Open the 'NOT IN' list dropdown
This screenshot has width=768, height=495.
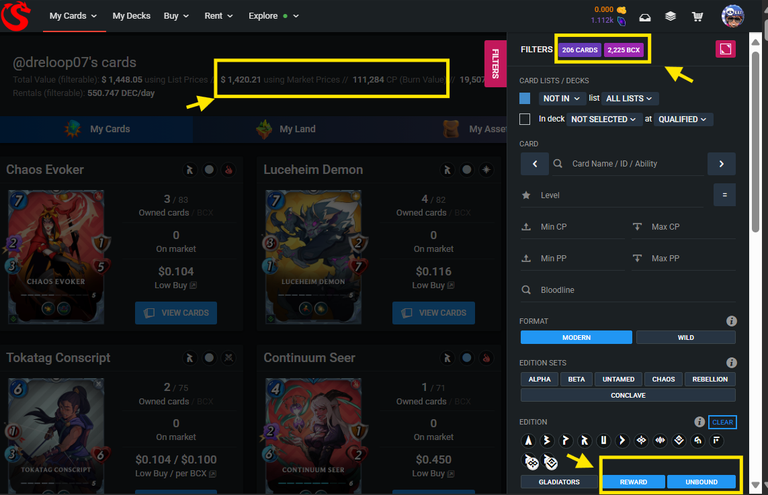pos(561,98)
